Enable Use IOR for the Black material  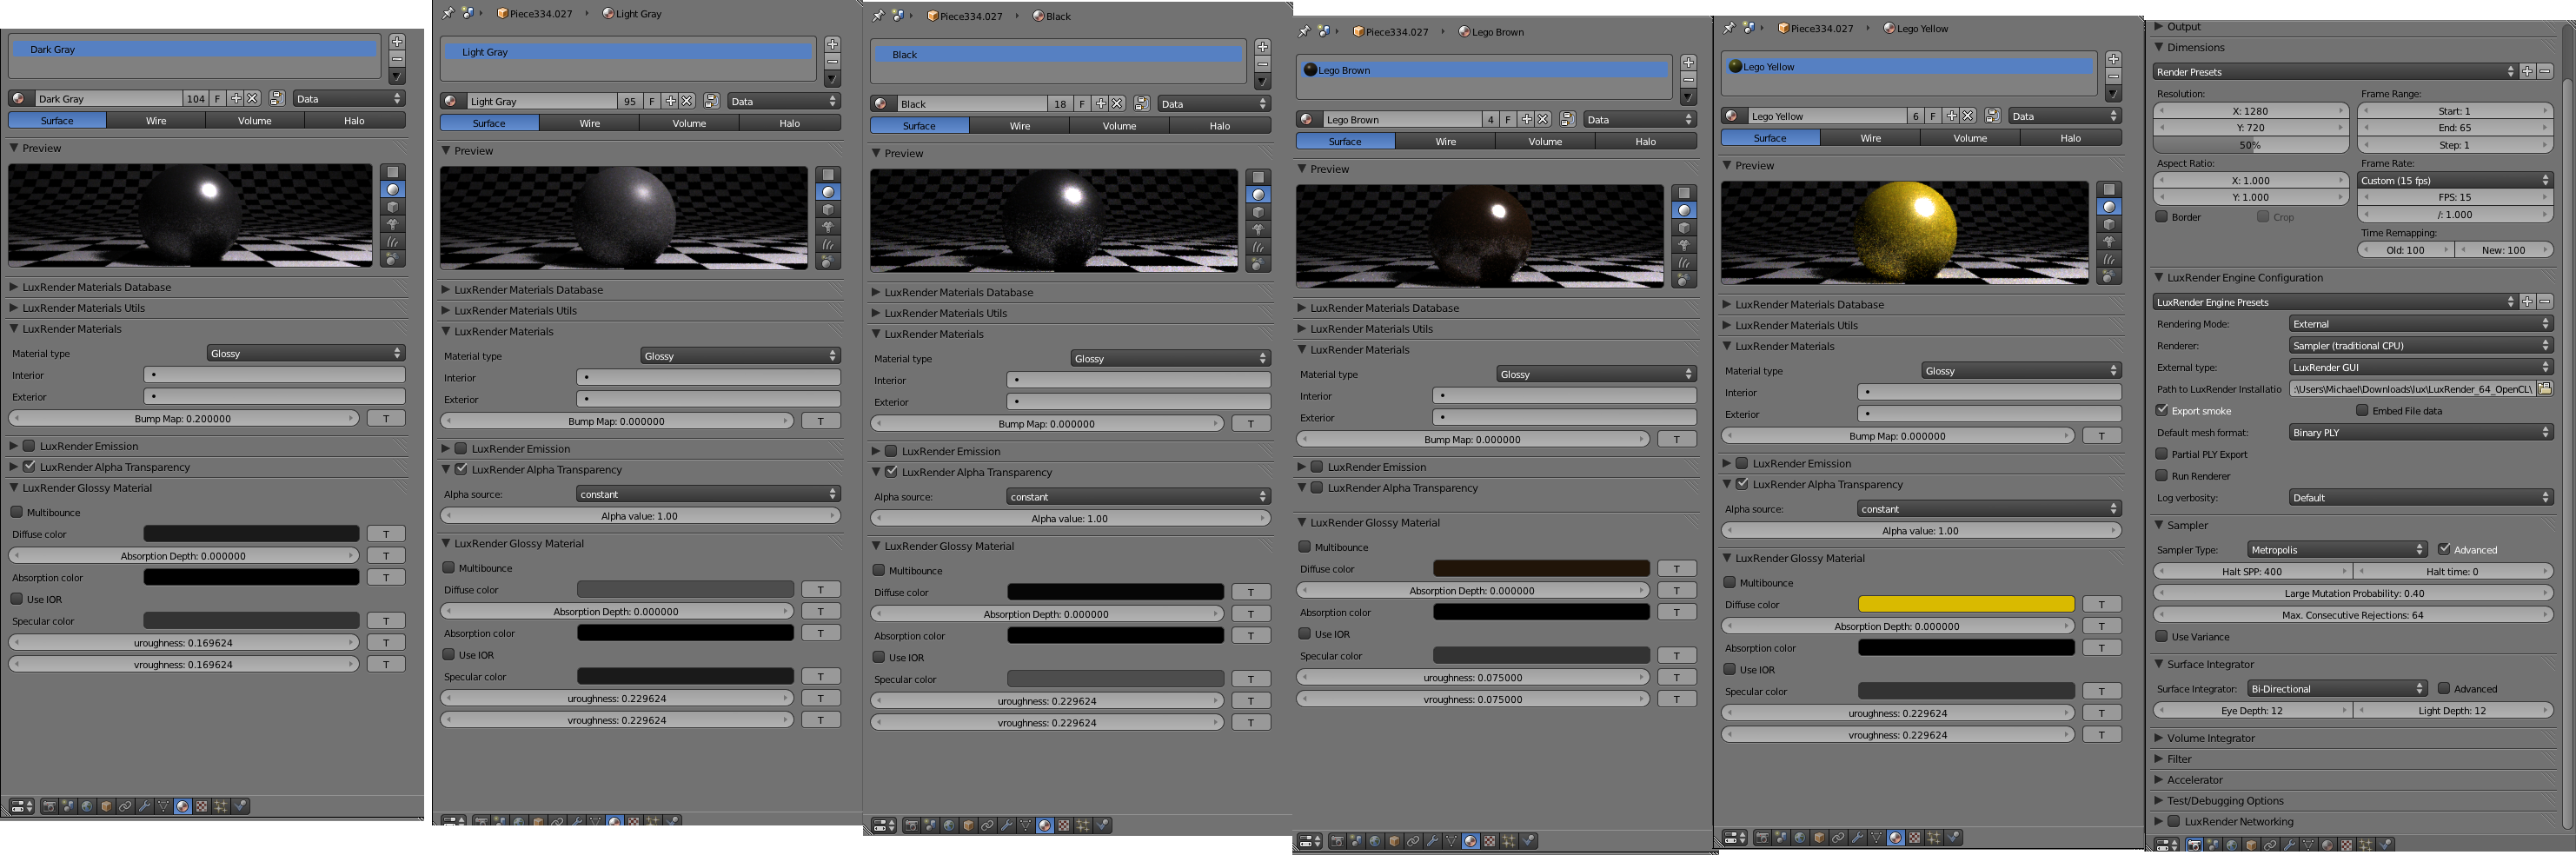pyautogui.click(x=878, y=657)
